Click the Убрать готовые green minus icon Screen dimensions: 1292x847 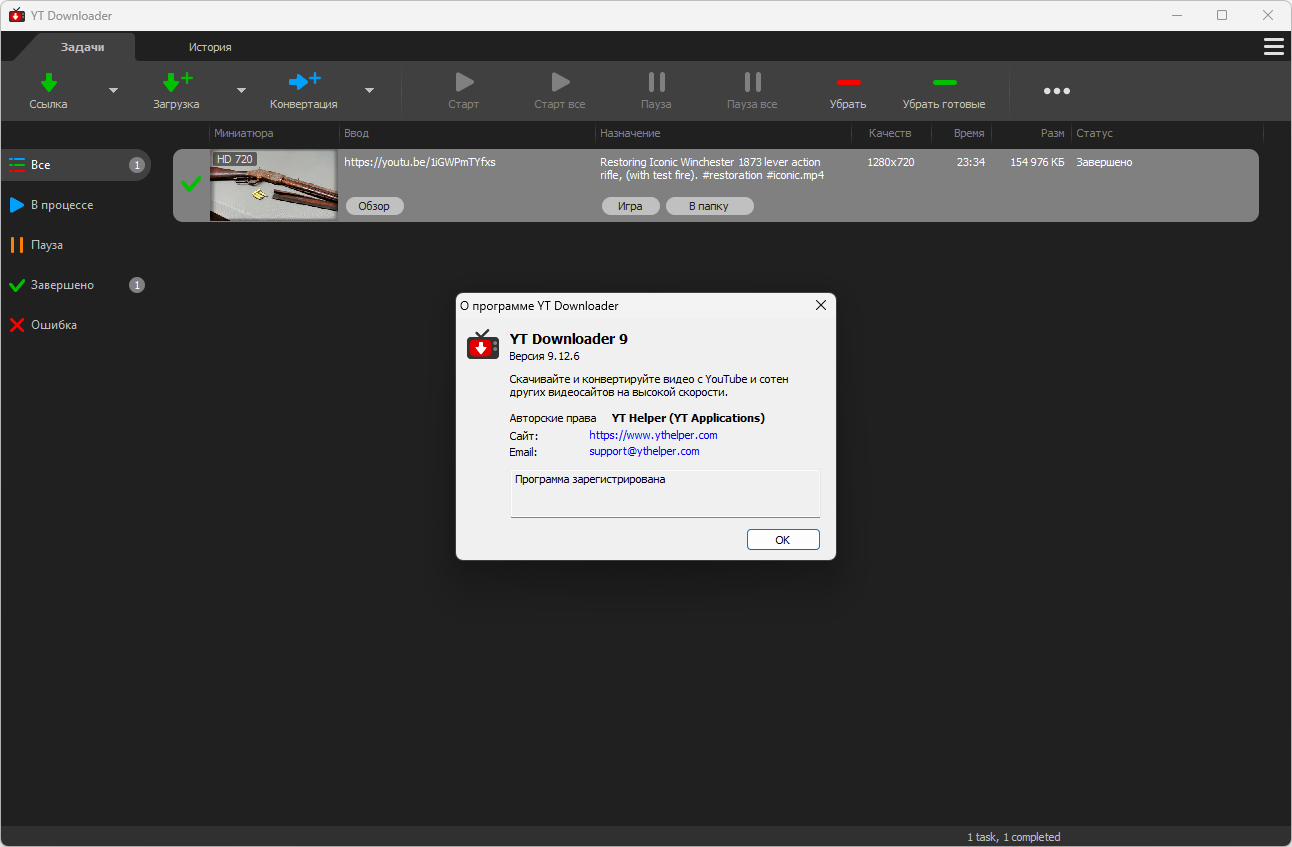click(944, 82)
